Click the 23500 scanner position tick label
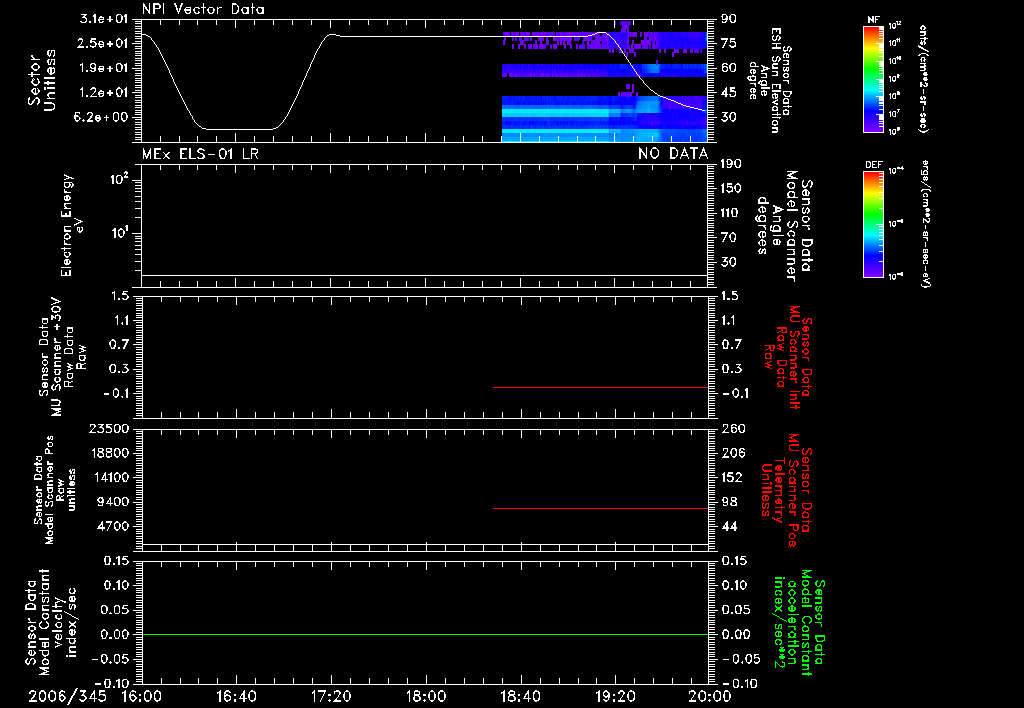Image resolution: width=1024 pixels, height=708 pixels. [110, 429]
